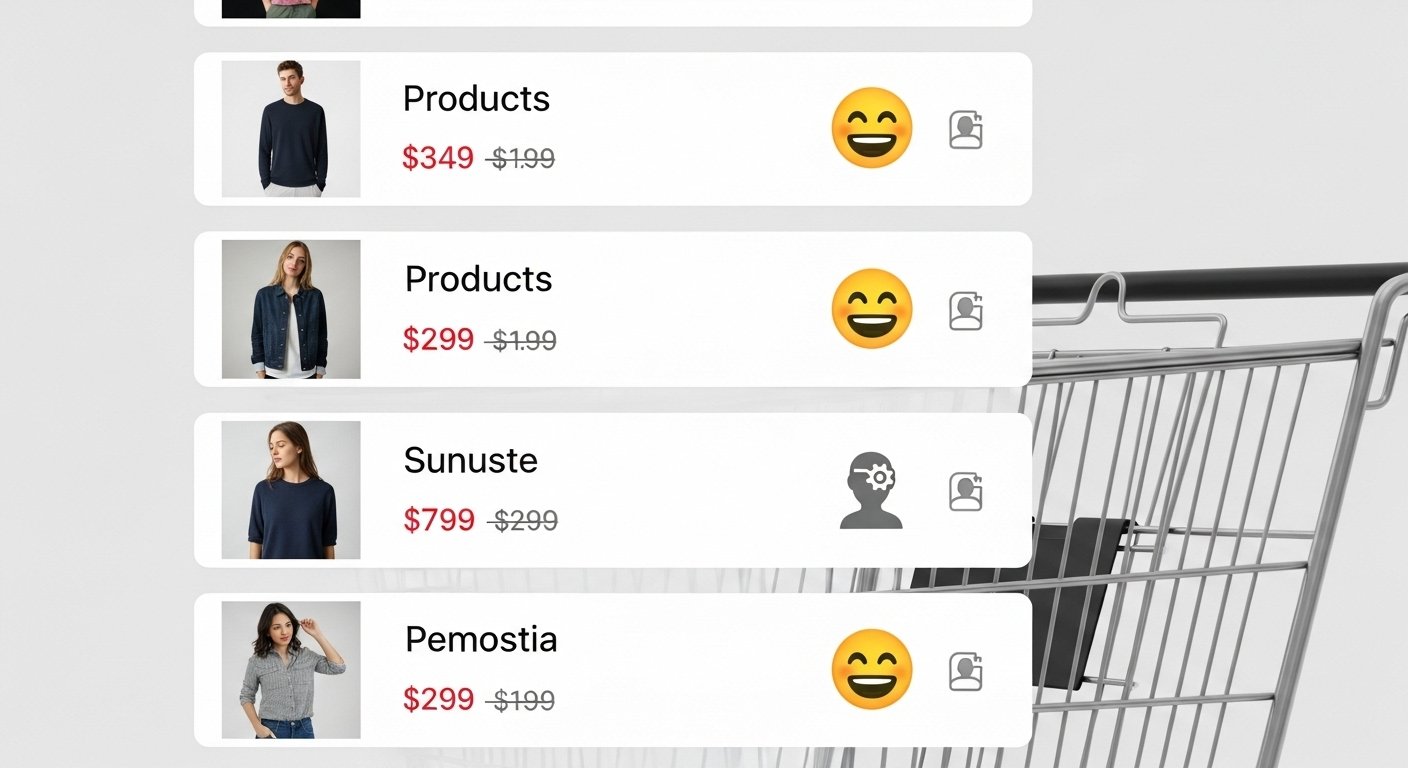Select the Sunuste product photo
This screenshot has width=1408, height=768.
pos(290,489)
